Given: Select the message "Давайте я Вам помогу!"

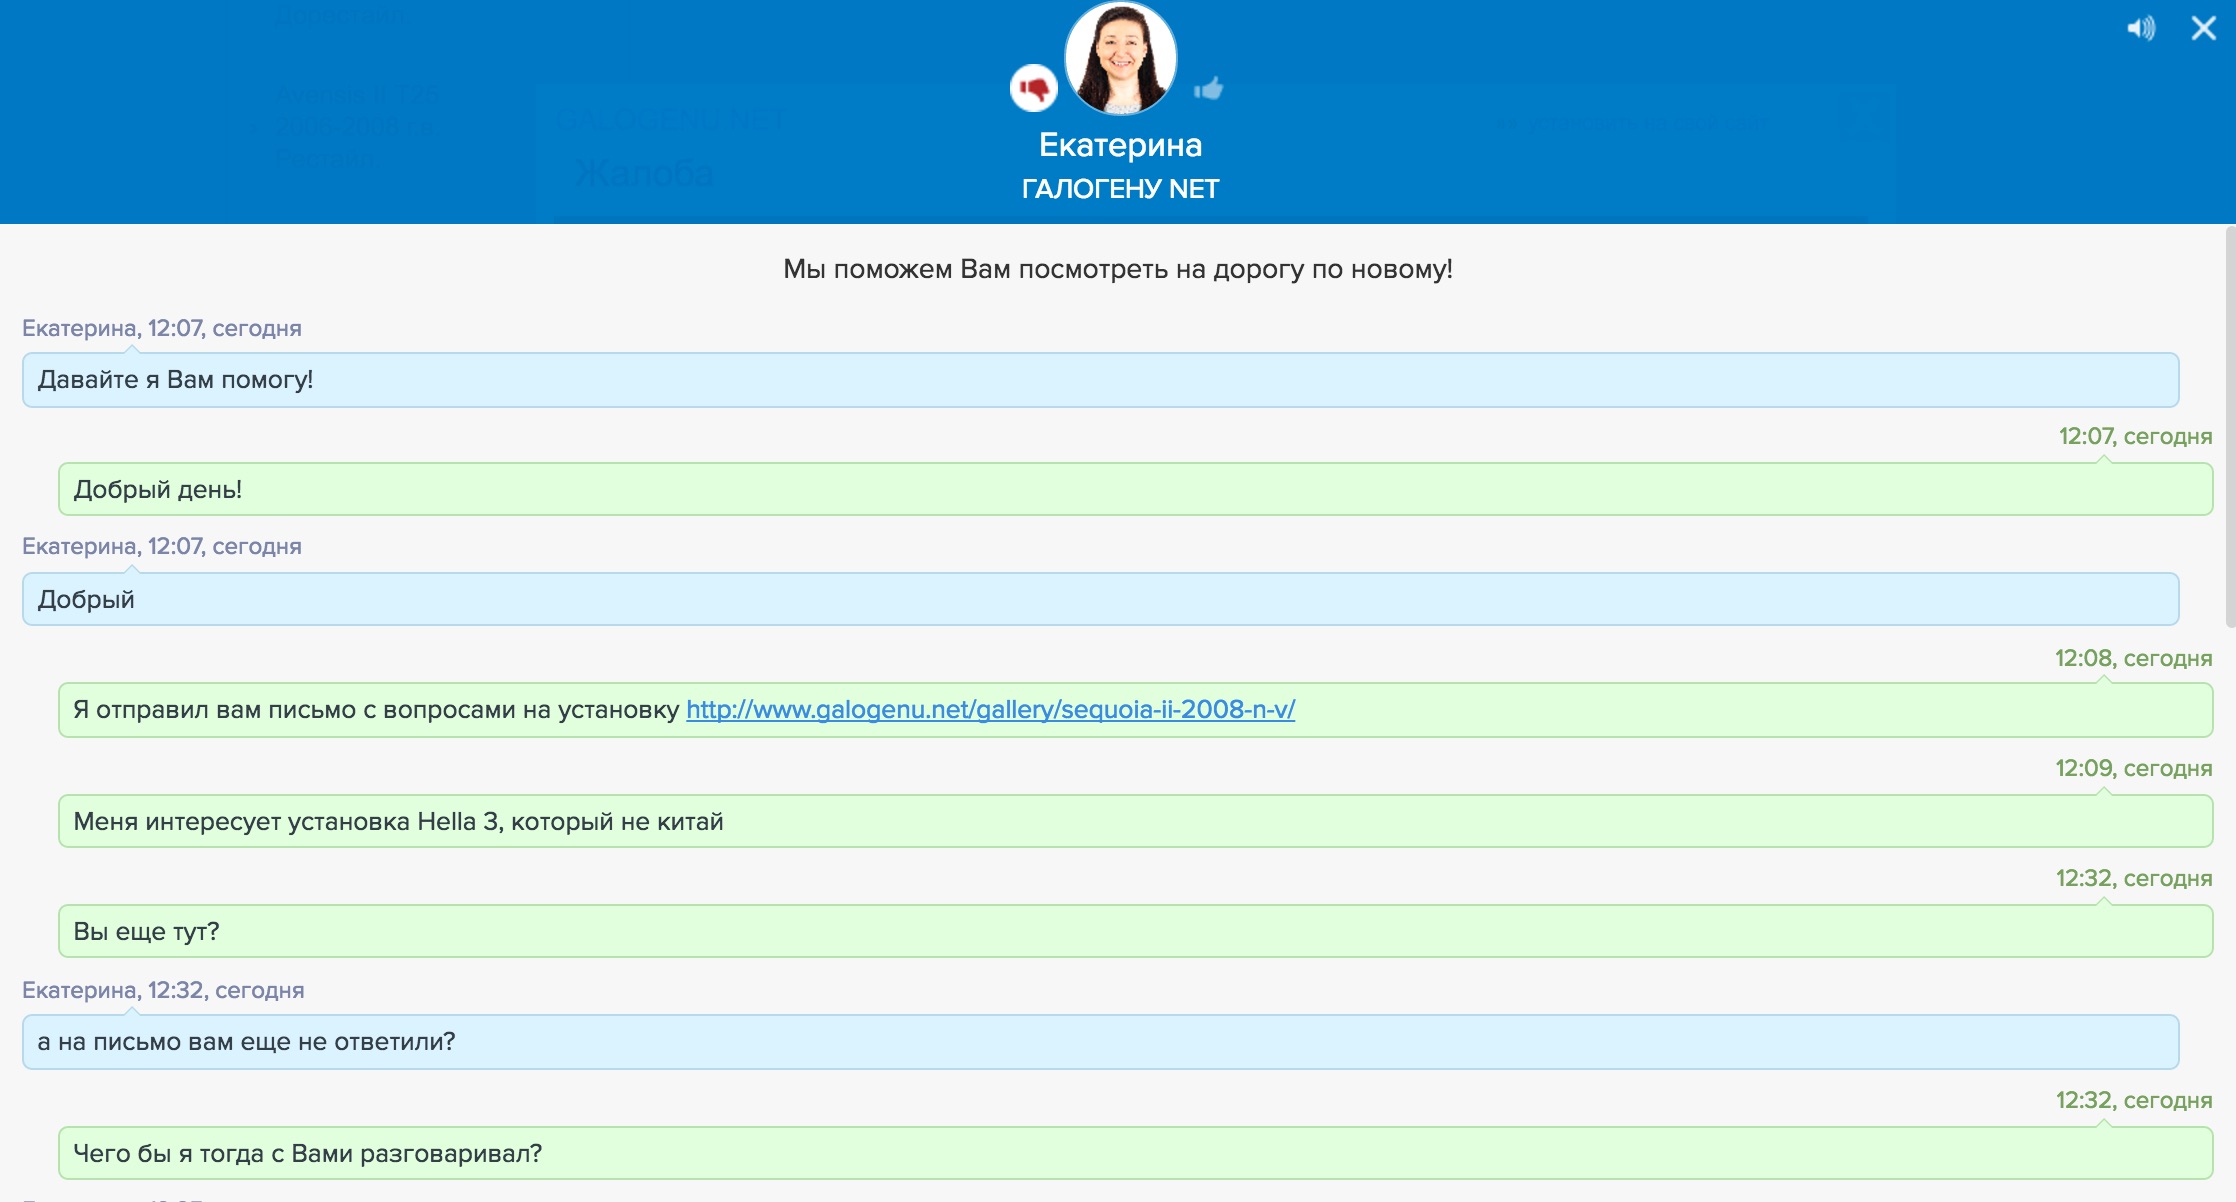Looking at the screenshot, I should coord(176,380).
